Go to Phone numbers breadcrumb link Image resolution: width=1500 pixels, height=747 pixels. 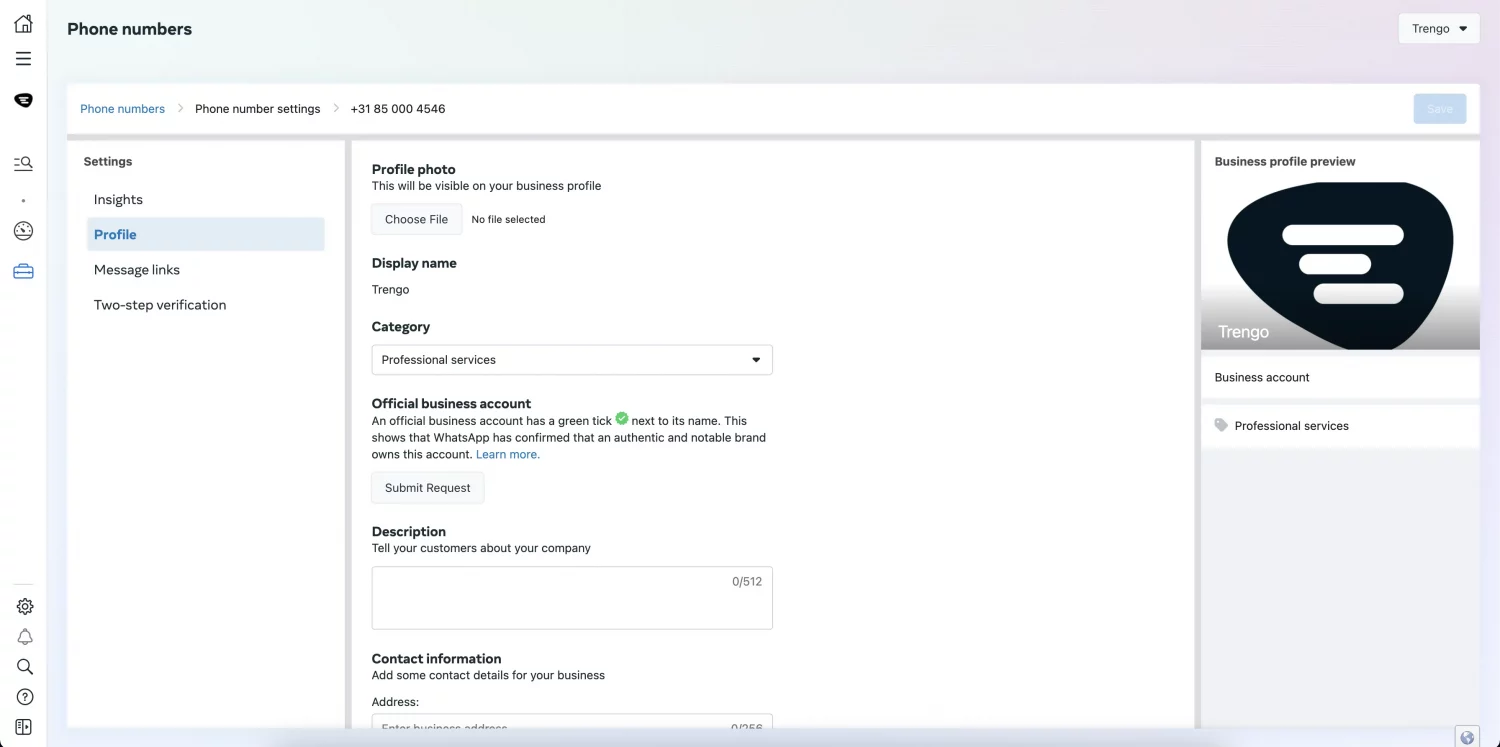pyautogui.click(x=122, y=109)
